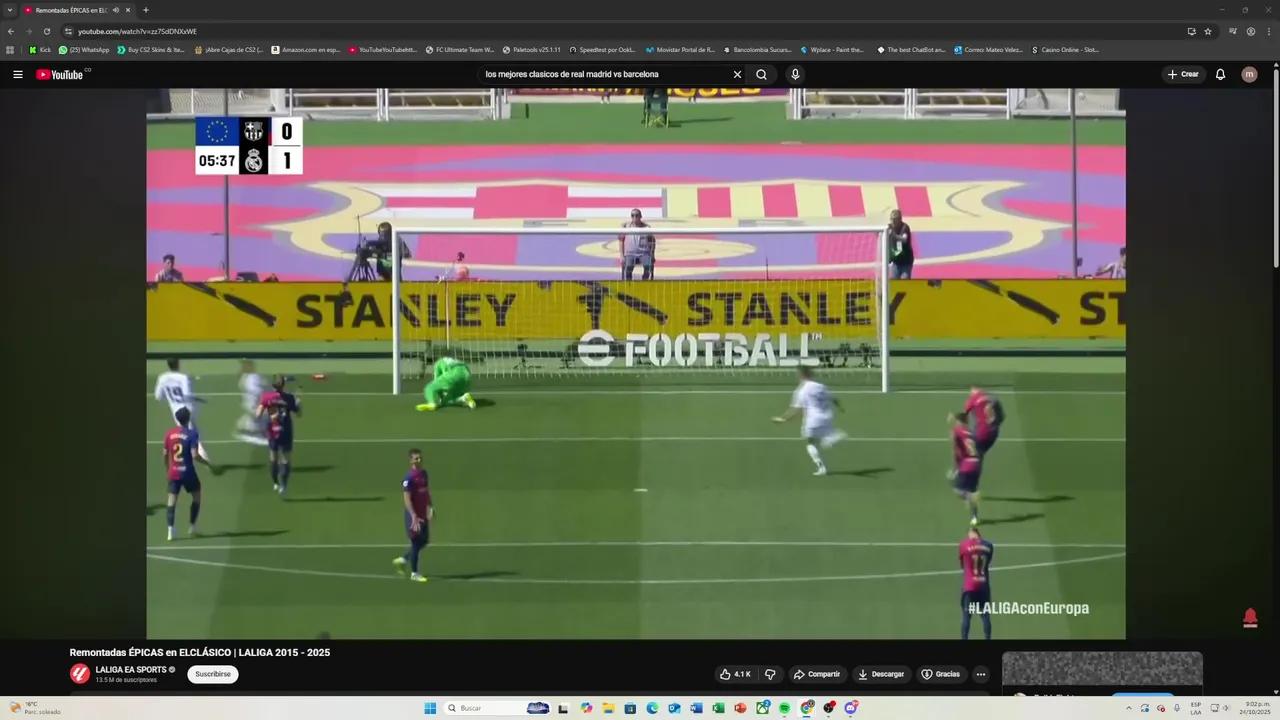
Task: Open the WhatsApp bookmark
Action: pos(84,49)
